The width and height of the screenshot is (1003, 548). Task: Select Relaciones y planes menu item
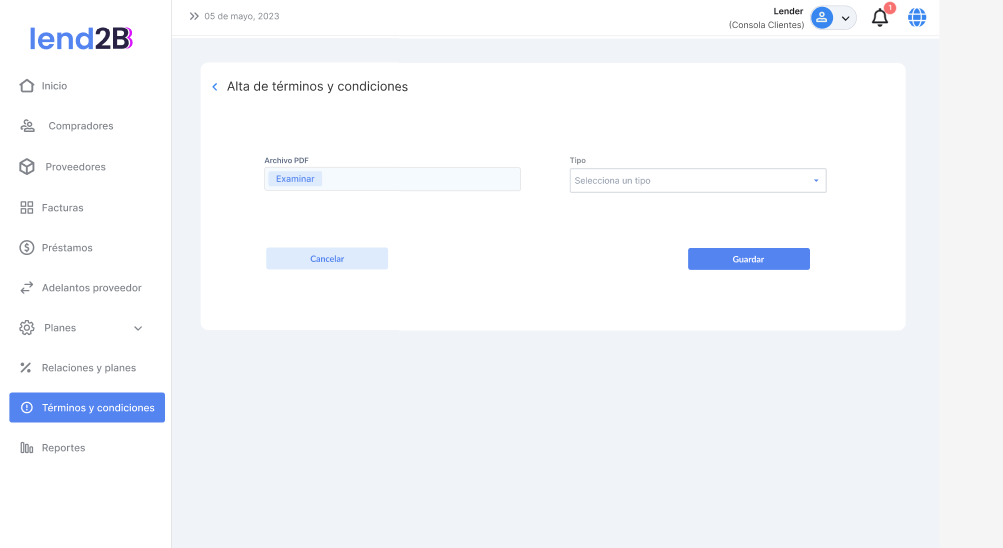pyautogui.click(x=88, y=368)
